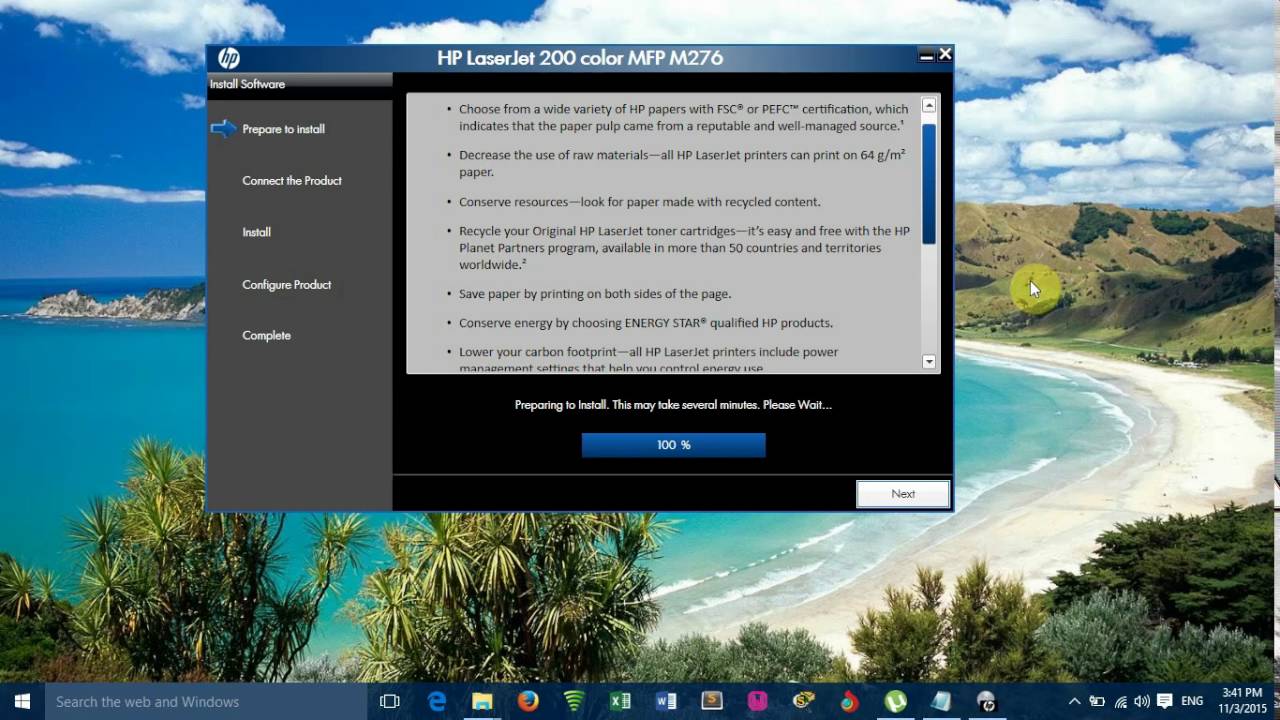Click the Preparing to Install status message

pos(673,405)
